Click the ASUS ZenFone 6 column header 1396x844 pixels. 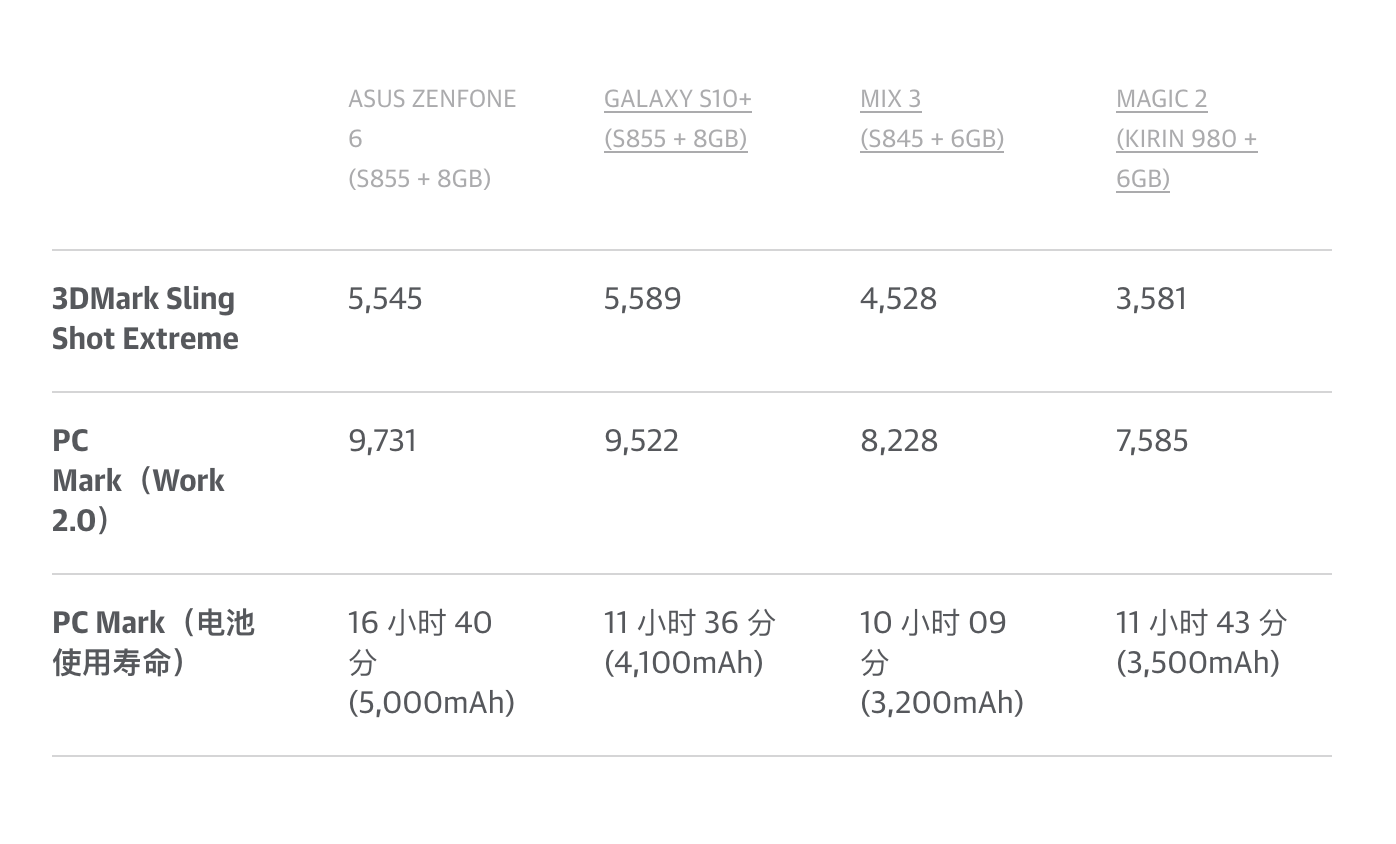point(431,138)
